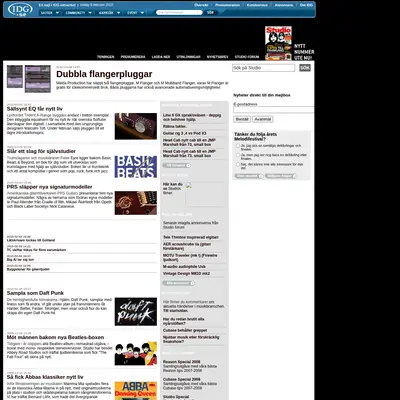
Task: Open the Ladda ner menu item
Action: (x=161, y=57)
